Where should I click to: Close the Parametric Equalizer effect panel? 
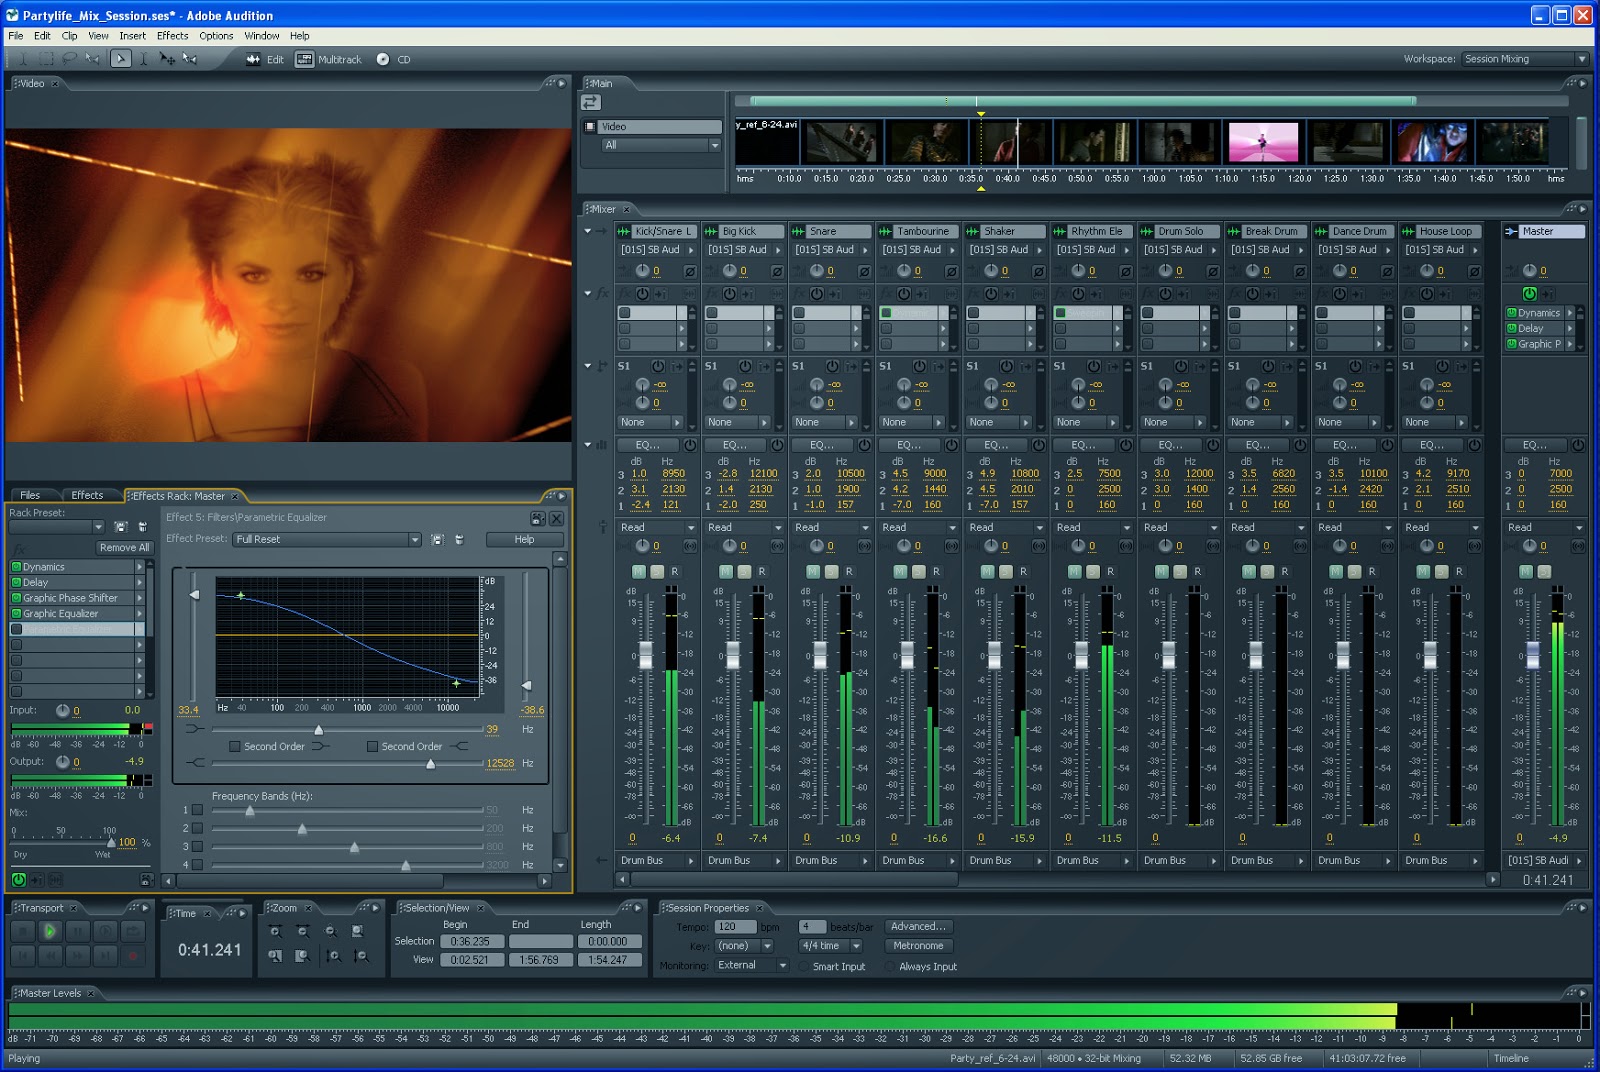tap(556, 519)
